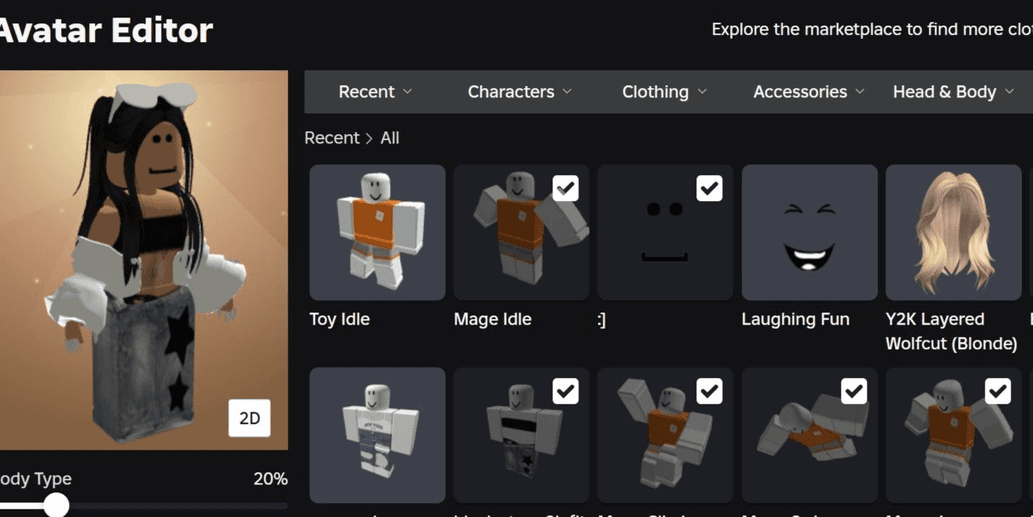Click the Laughing Fun label
The image size is (1033, 517).
[x=795, y=319]
